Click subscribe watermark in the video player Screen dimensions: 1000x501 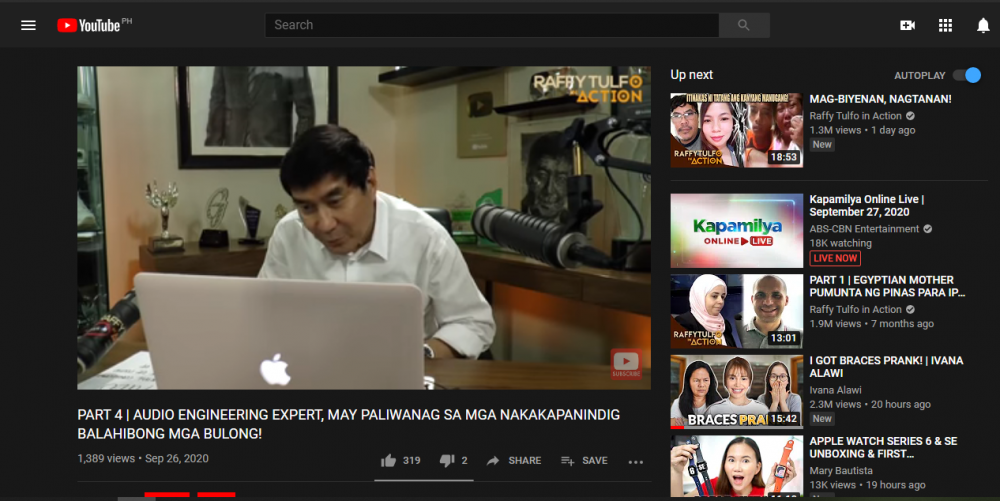[626, 364]
